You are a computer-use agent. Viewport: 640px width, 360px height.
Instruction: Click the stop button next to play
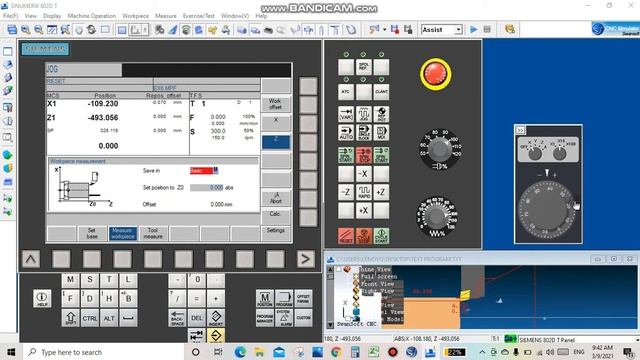click(x=487, y=29)
